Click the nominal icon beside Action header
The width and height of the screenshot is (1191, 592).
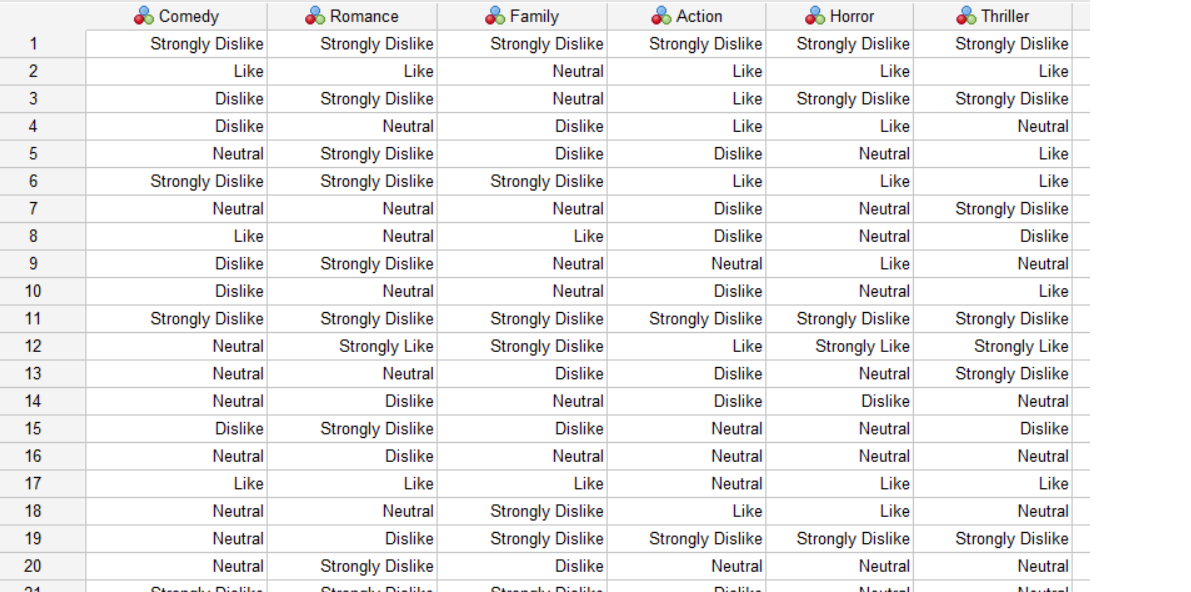661,16
